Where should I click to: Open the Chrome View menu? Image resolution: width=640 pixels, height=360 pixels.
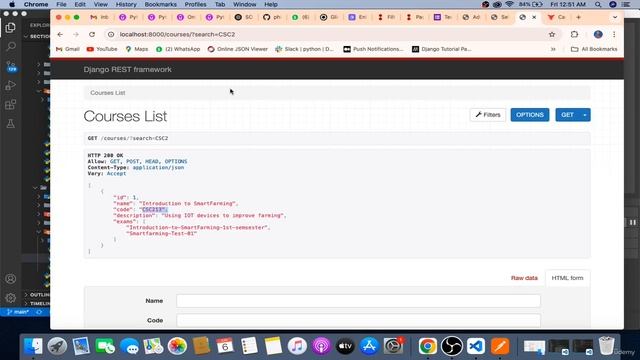[100, 4]
